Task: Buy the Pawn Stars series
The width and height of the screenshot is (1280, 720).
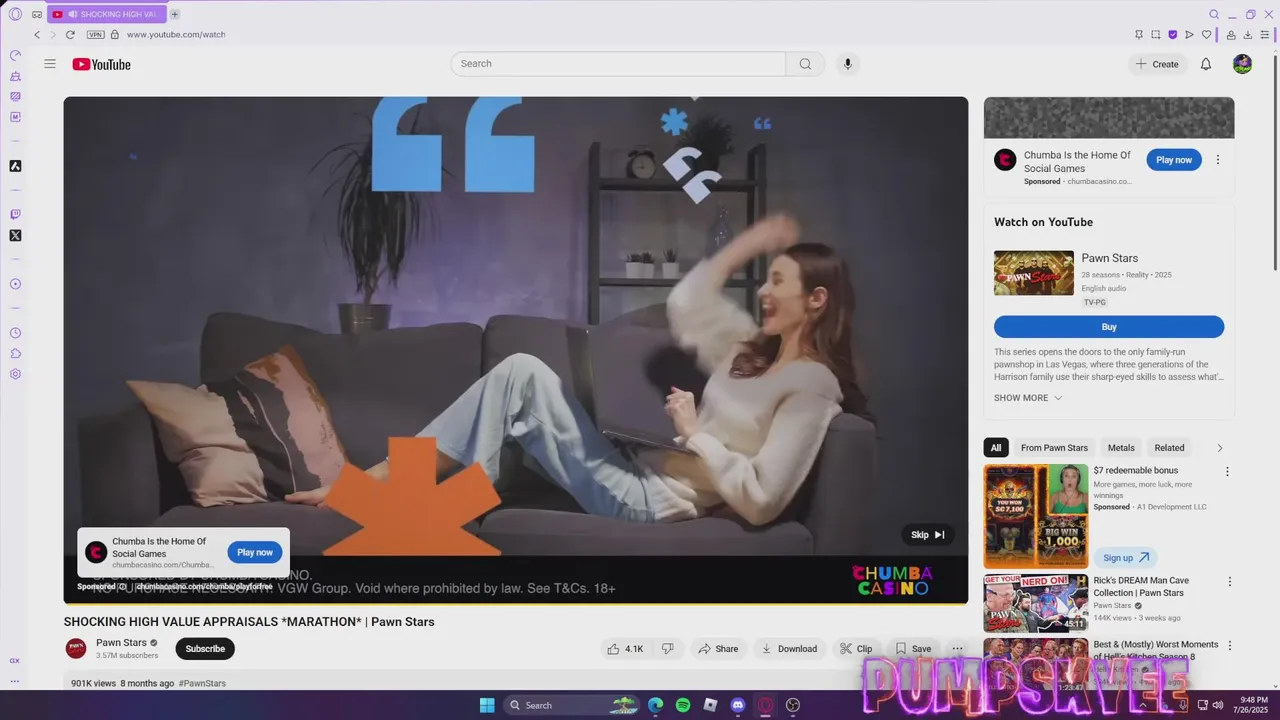Action: tap(1109, 327)
